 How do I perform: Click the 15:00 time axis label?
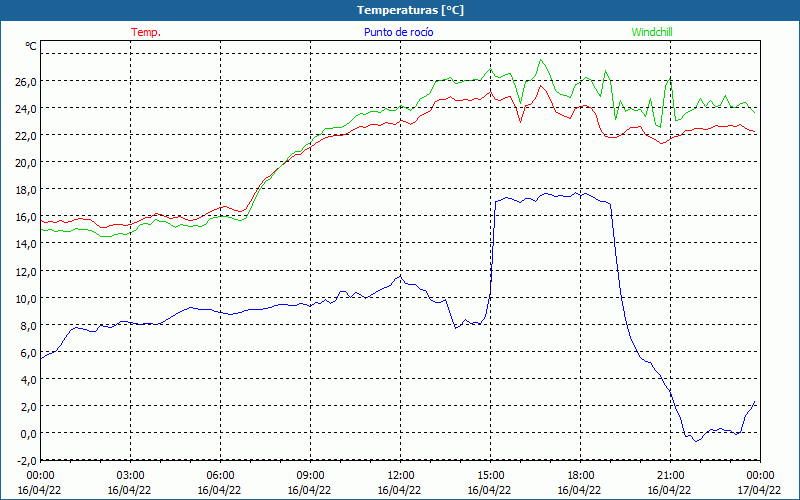tap(490, 476)
